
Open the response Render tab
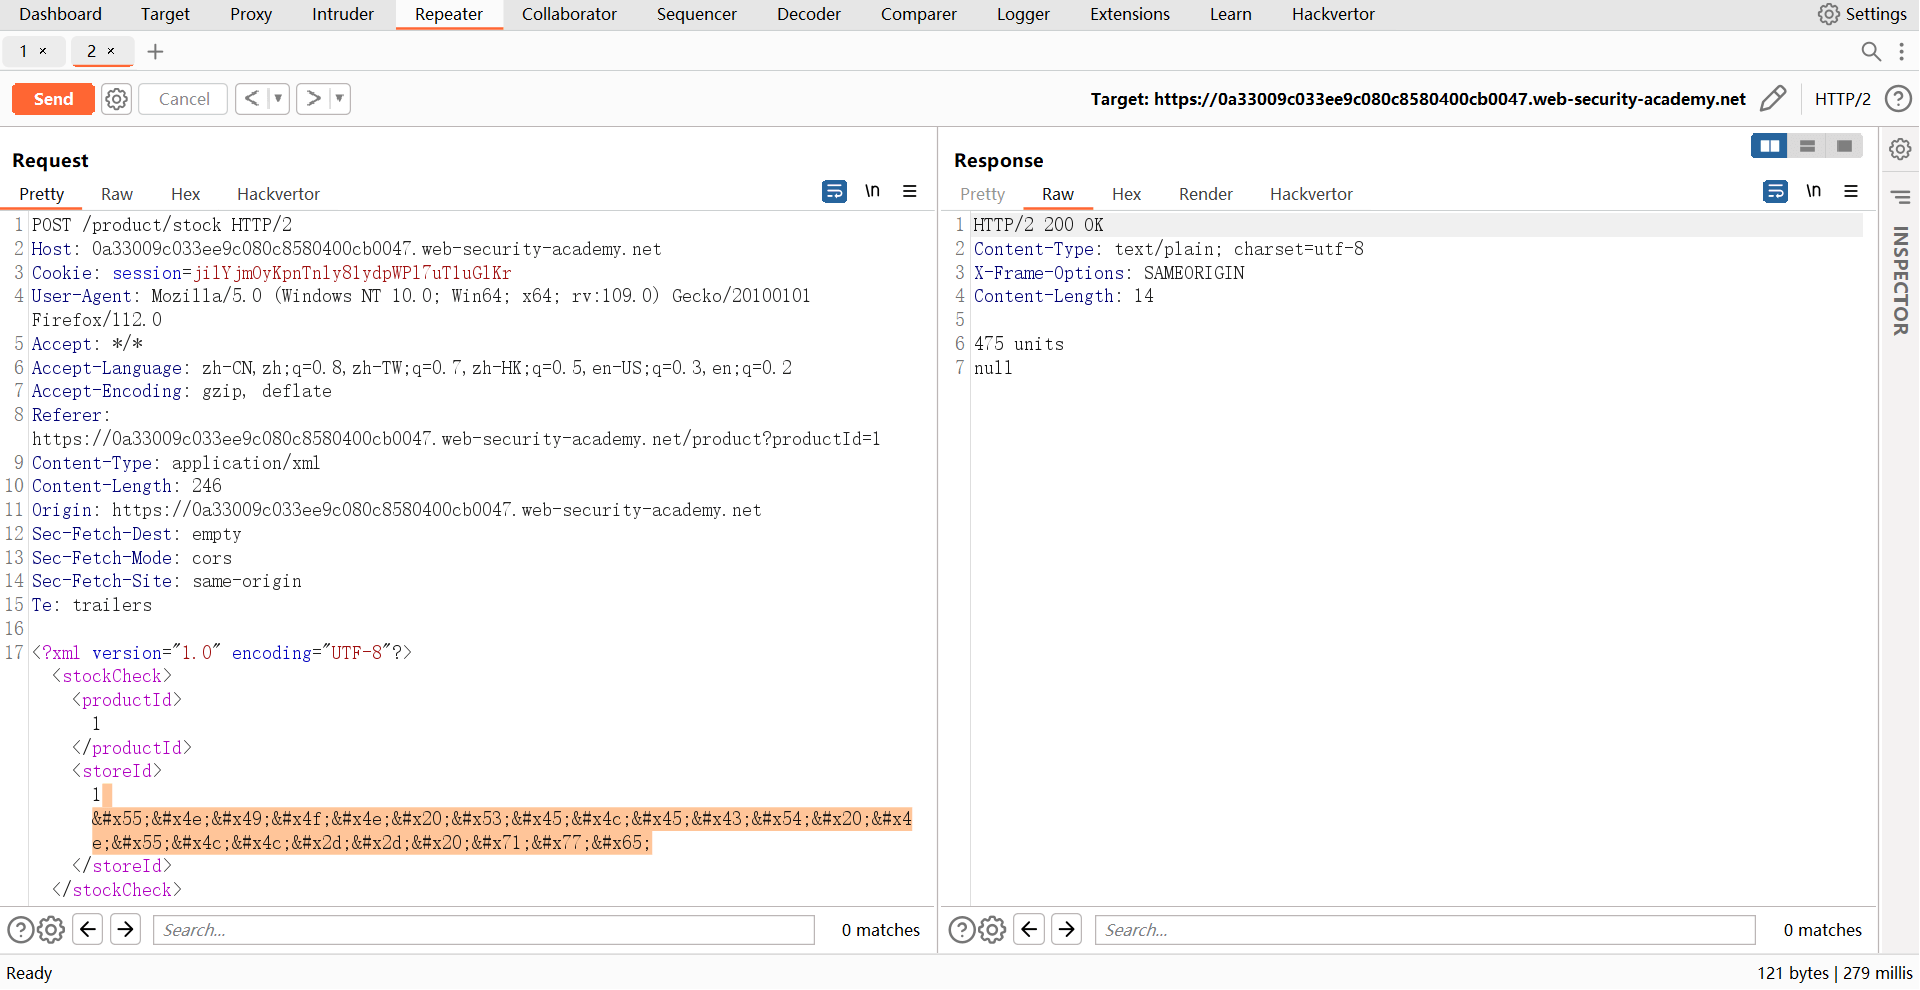coord(1205,194)
